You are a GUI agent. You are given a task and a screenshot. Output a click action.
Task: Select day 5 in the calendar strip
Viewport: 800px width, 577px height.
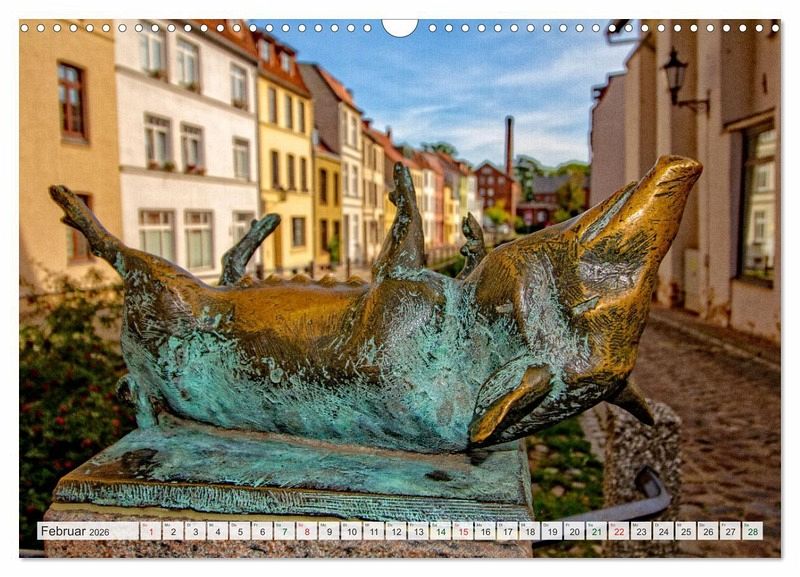[240, 531]
